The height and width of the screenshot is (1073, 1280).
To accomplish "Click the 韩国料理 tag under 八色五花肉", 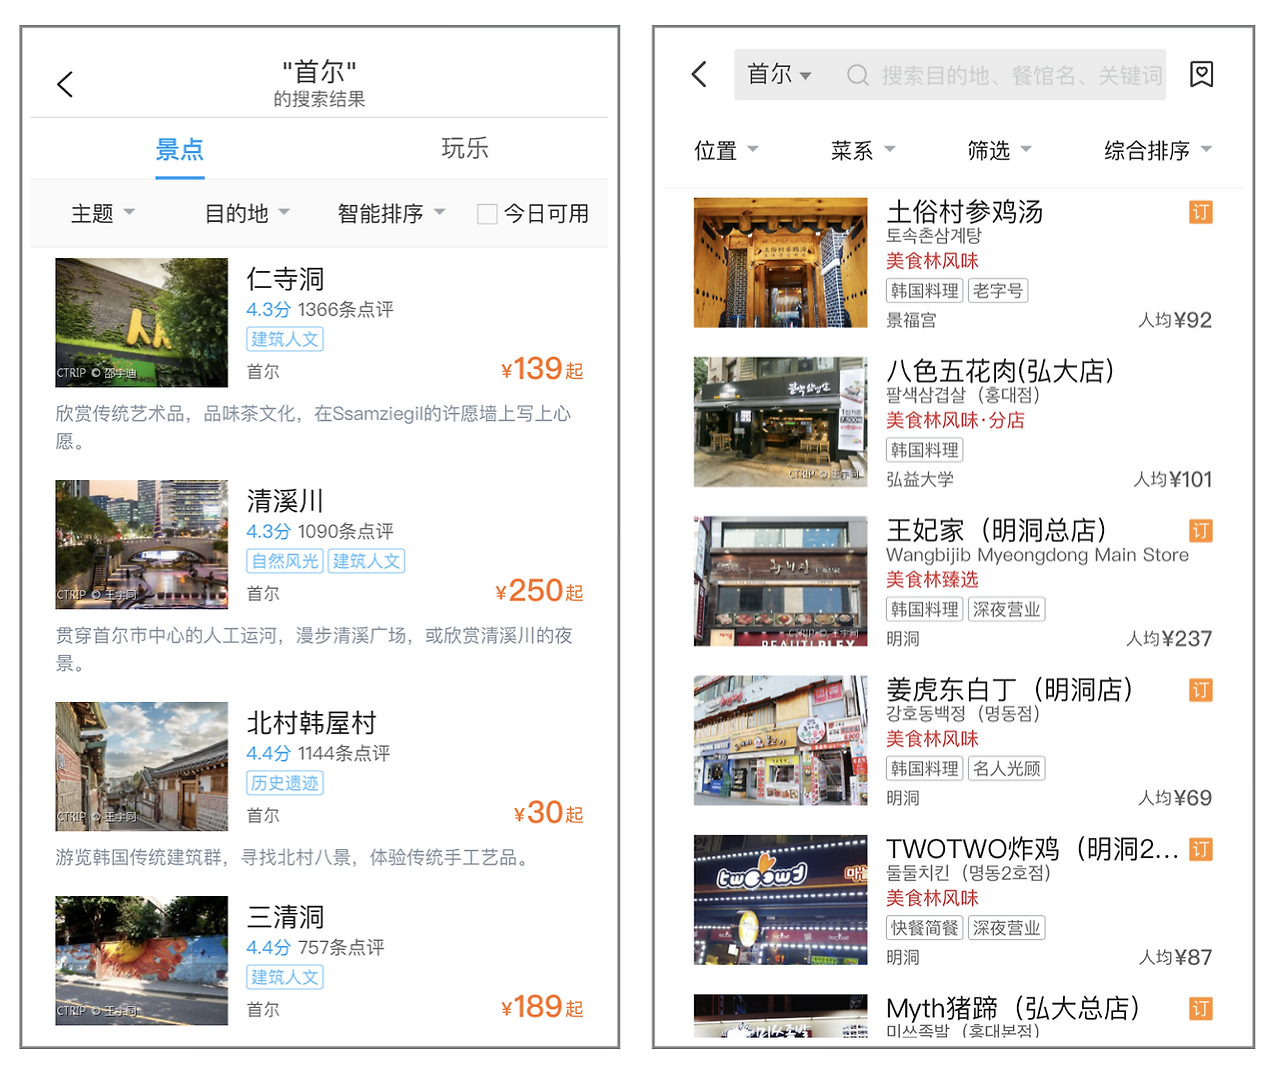I will 925,450.
